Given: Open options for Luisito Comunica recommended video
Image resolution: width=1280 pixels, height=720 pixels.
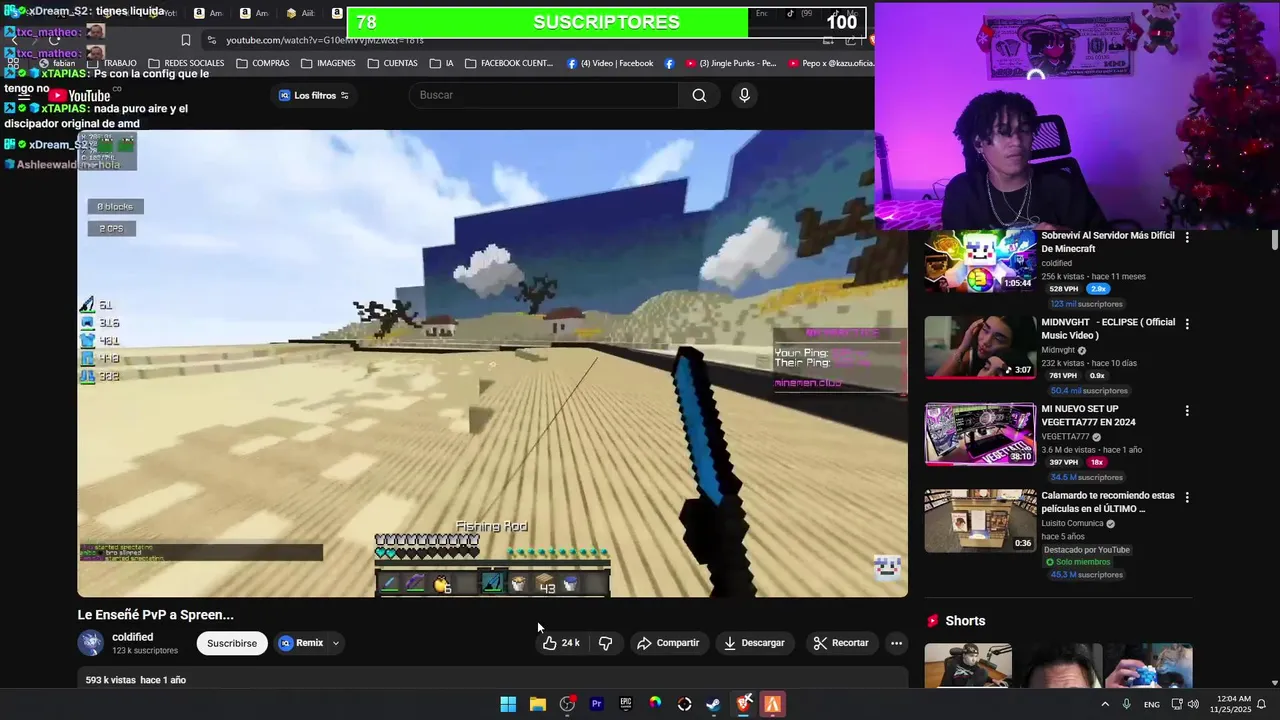Looking at the screenshot, I should pos(1187,497).
